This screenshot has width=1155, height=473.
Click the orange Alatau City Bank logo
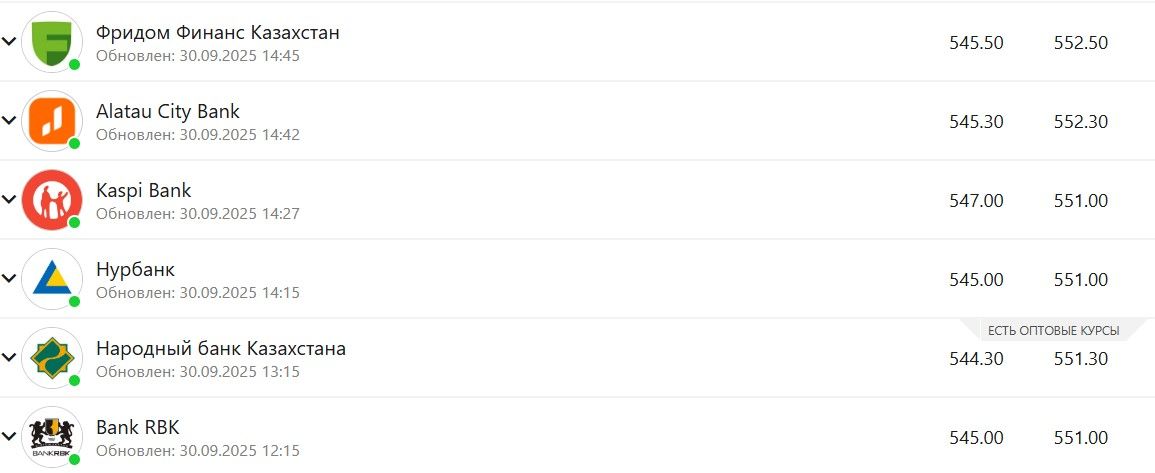(x=52, y=120)
